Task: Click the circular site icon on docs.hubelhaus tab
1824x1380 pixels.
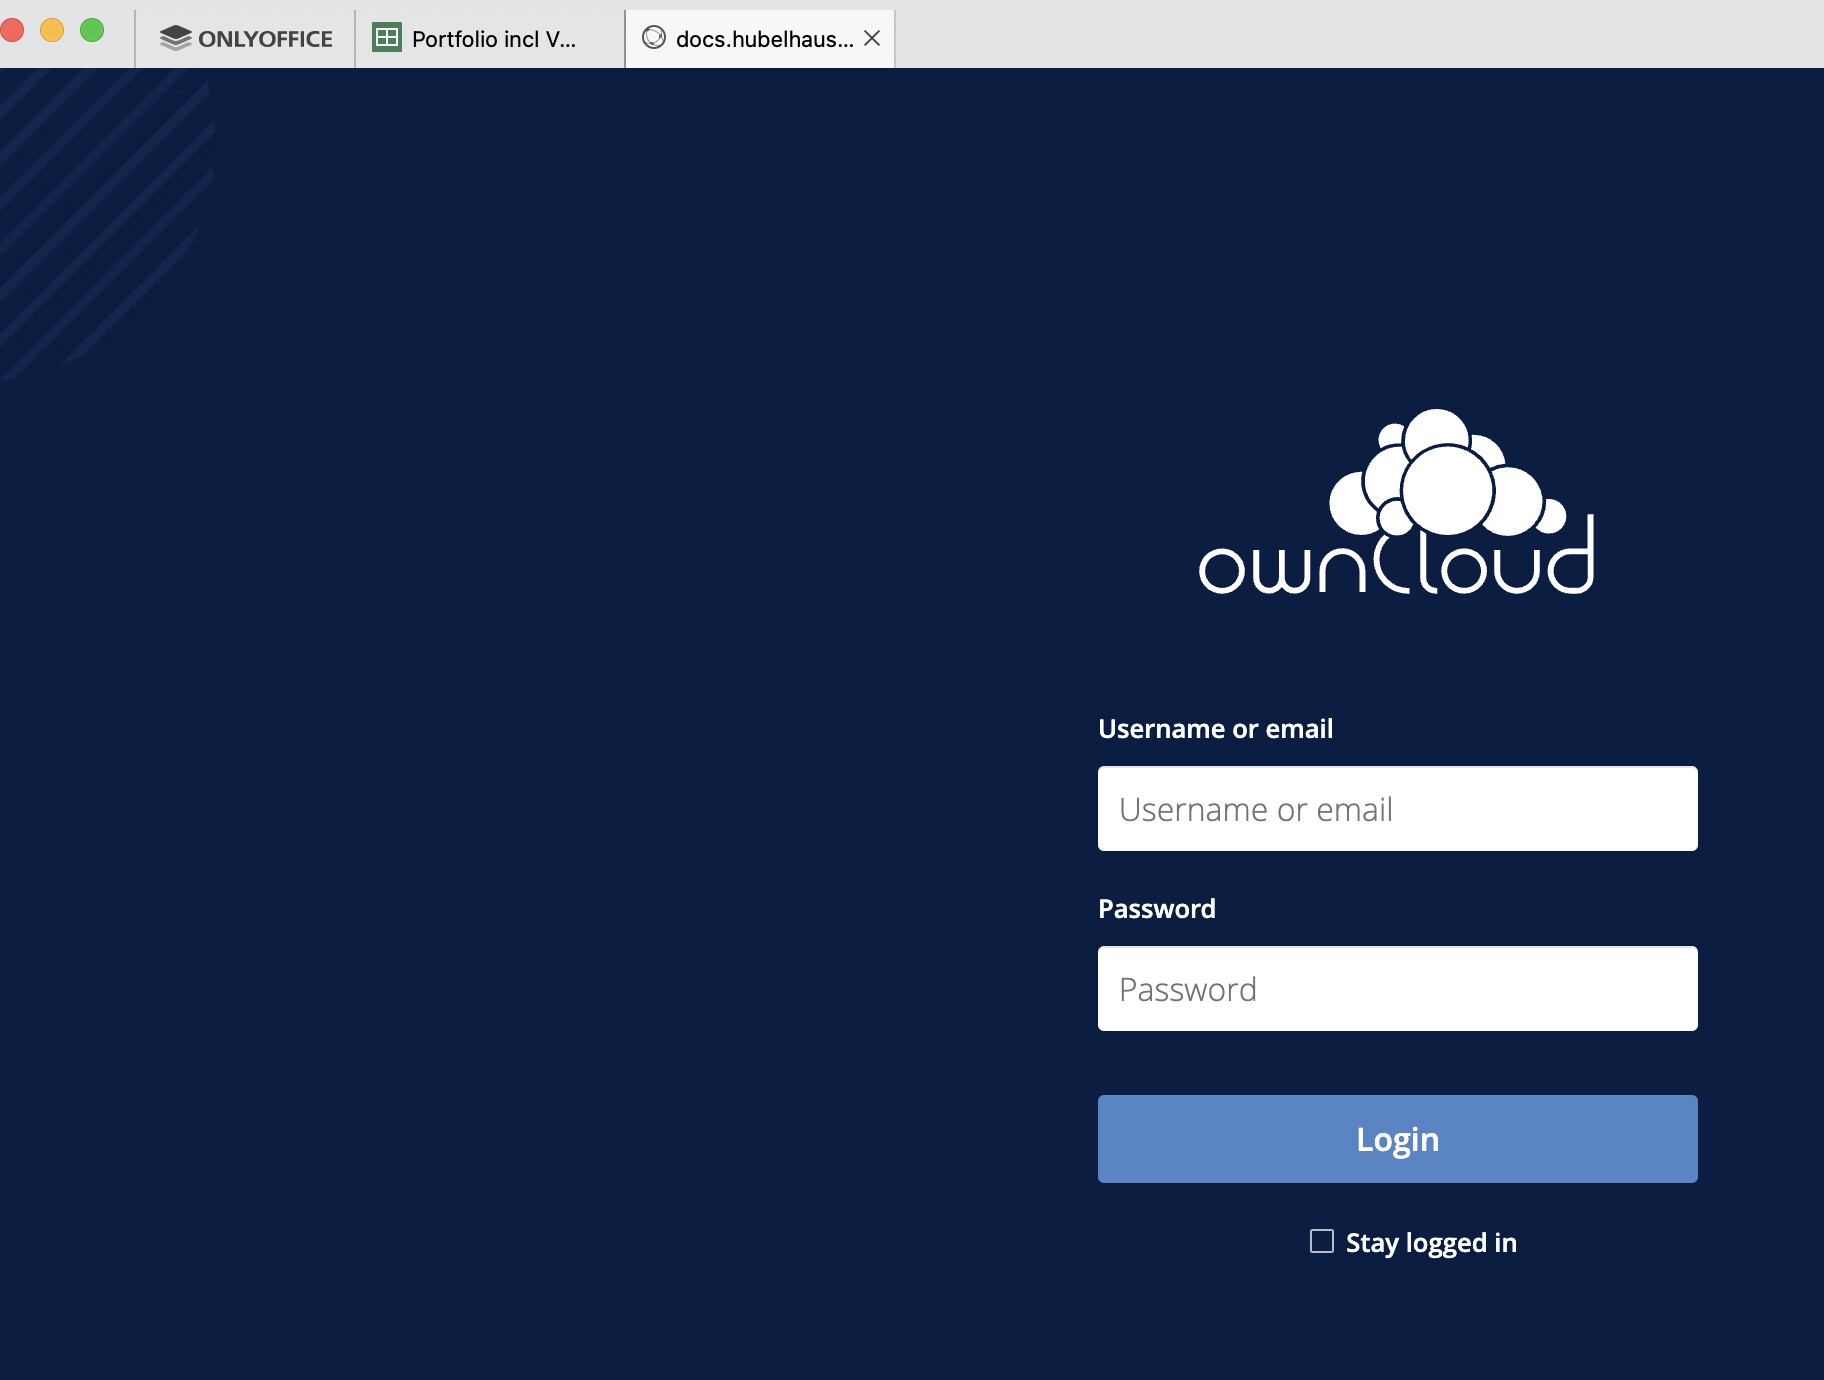Action: (654, 38)
